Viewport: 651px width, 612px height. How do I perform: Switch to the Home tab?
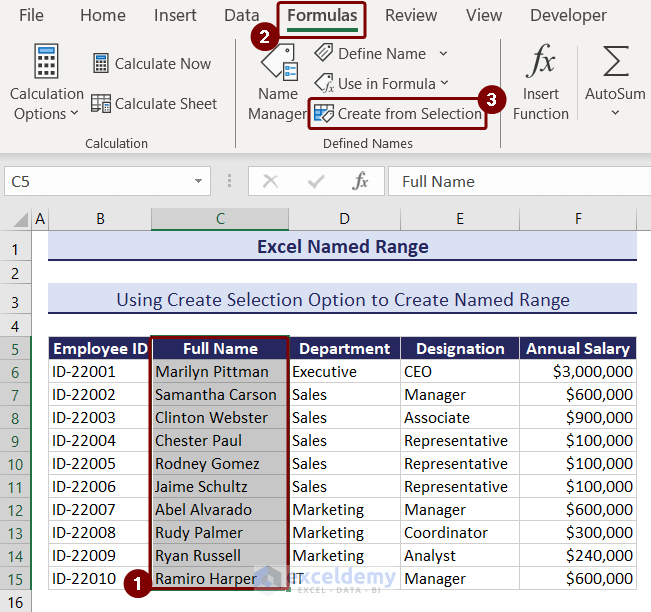(103, 15)
